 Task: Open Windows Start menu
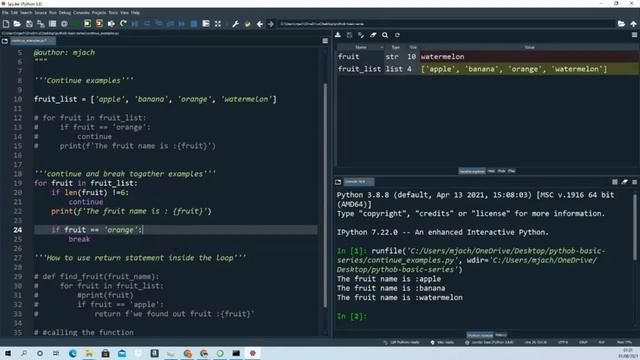pyautogui.click(x=8, y=353)
